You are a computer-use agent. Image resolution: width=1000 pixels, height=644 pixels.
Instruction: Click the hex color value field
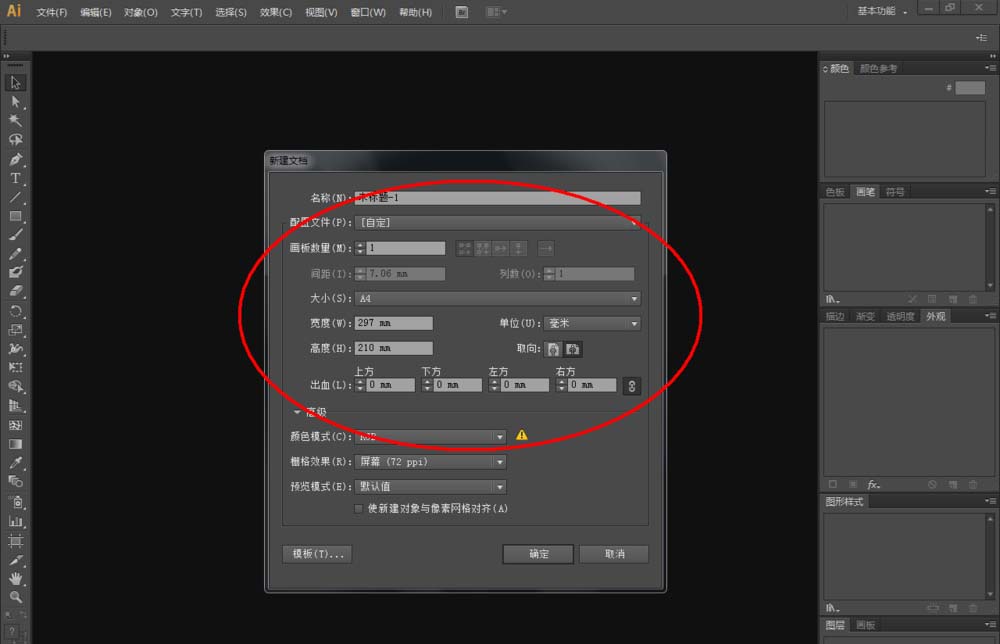(x=970, y=88)
